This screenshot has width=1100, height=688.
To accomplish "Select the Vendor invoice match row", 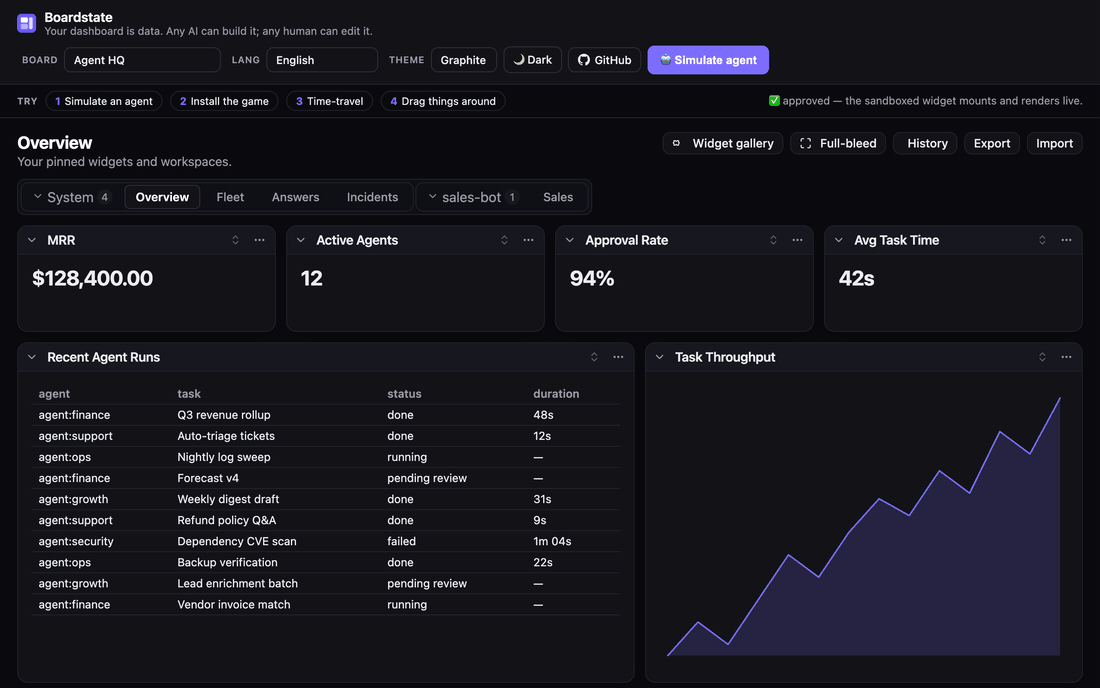I will pyautogui.click(x=326, y=604).
